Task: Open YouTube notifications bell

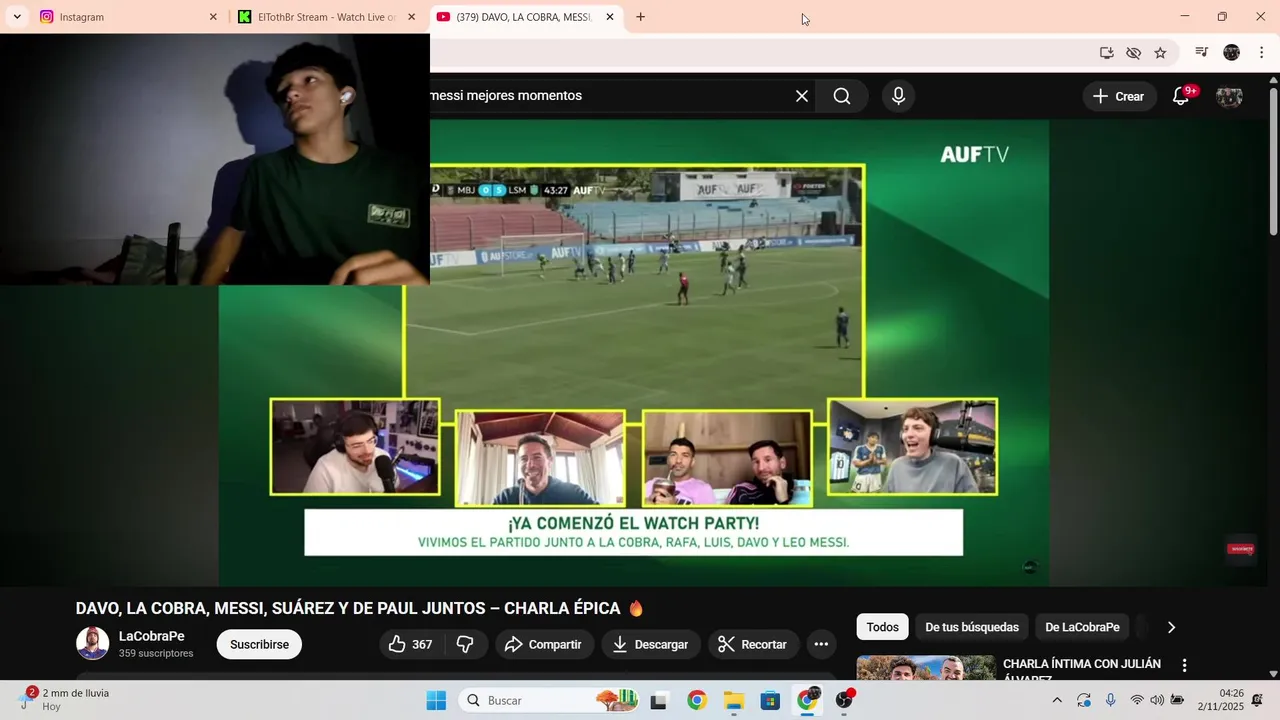Action: click(1181, 96)
